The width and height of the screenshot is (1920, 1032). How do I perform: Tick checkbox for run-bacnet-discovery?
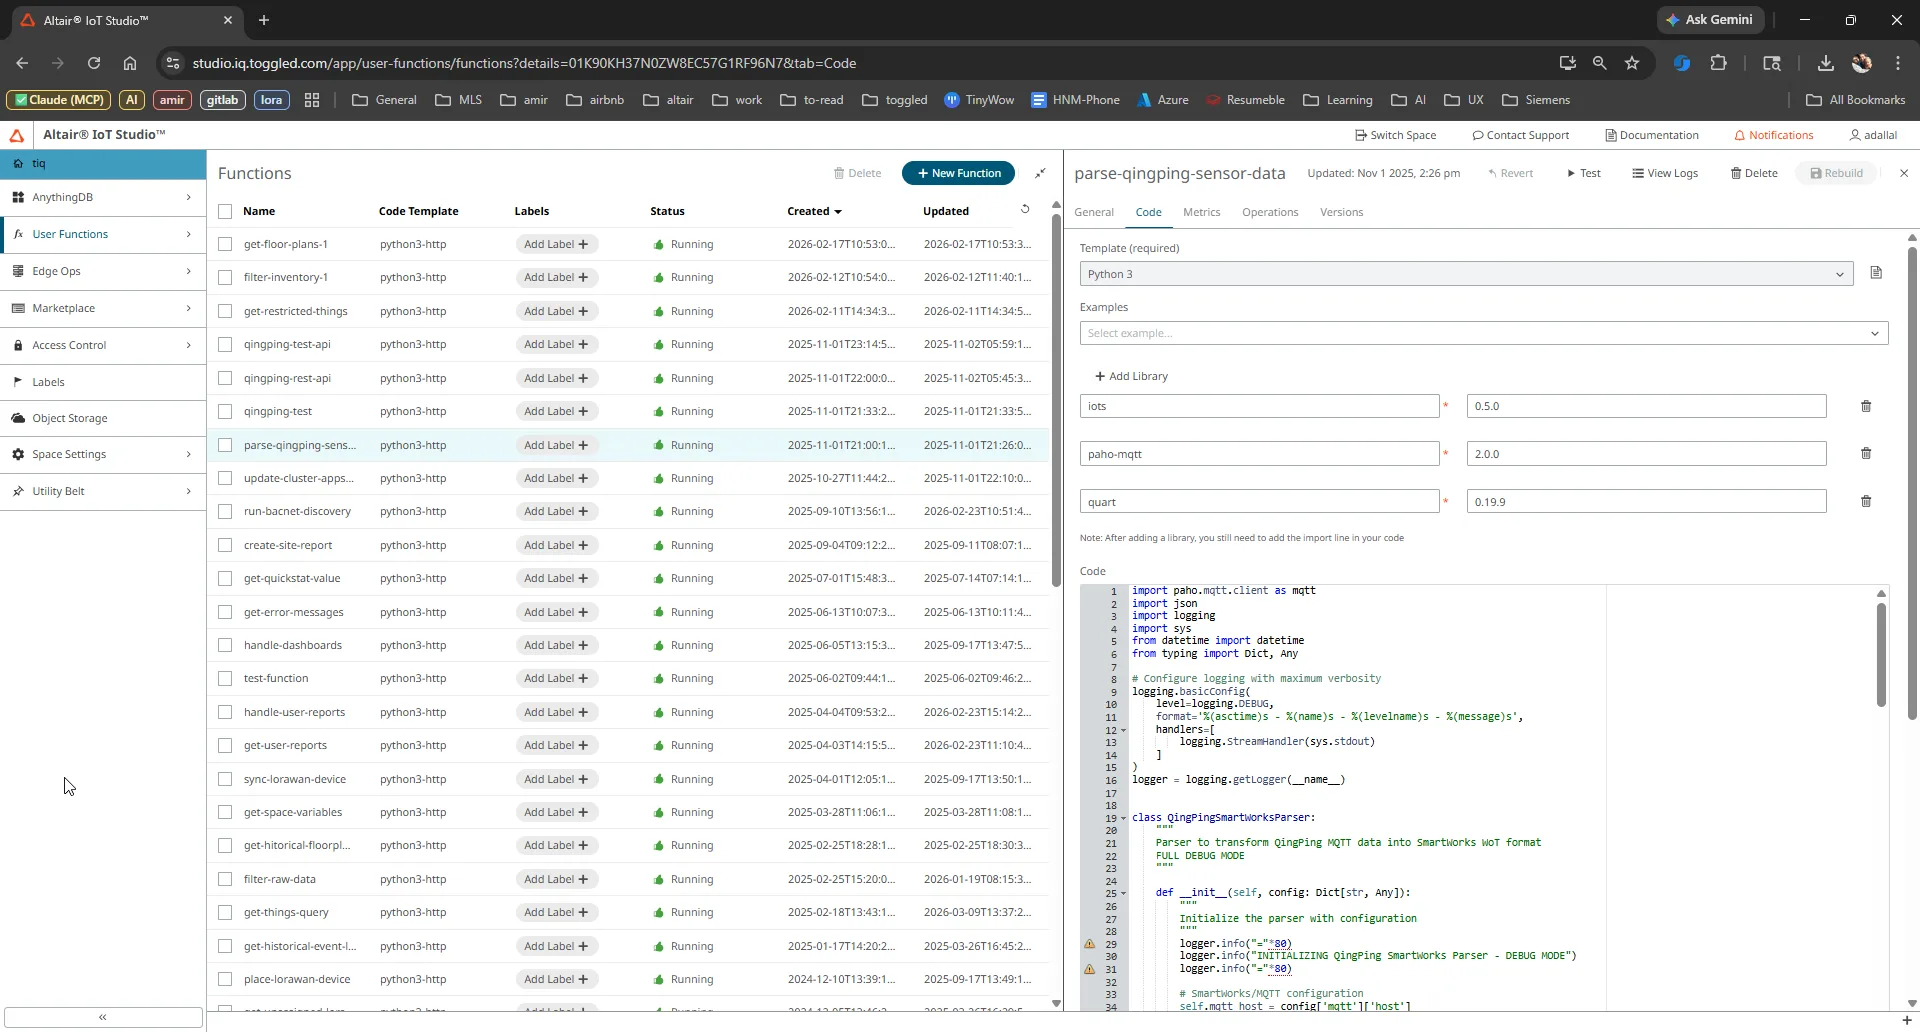[225, 511]
